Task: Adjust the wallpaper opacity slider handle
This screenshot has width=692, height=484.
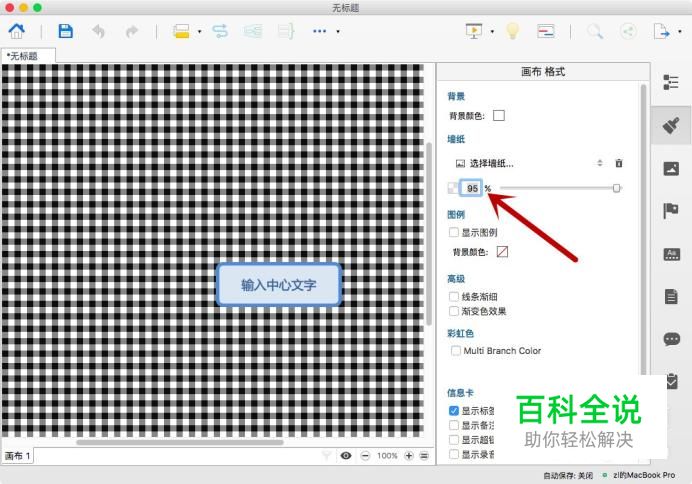Action: pos(617,188)
